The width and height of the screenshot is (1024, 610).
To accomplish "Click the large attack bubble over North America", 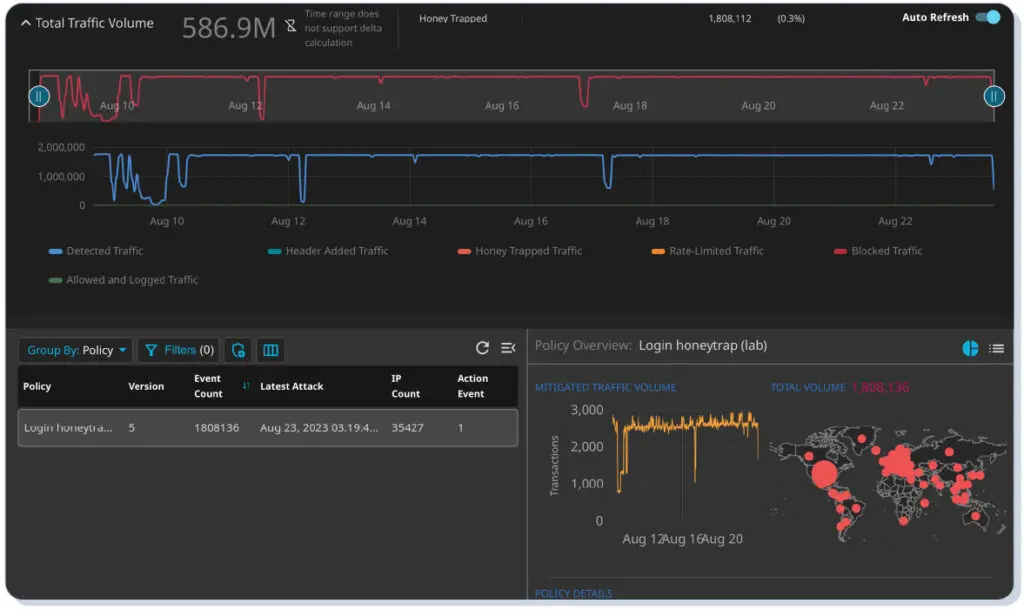I will 824,474.
